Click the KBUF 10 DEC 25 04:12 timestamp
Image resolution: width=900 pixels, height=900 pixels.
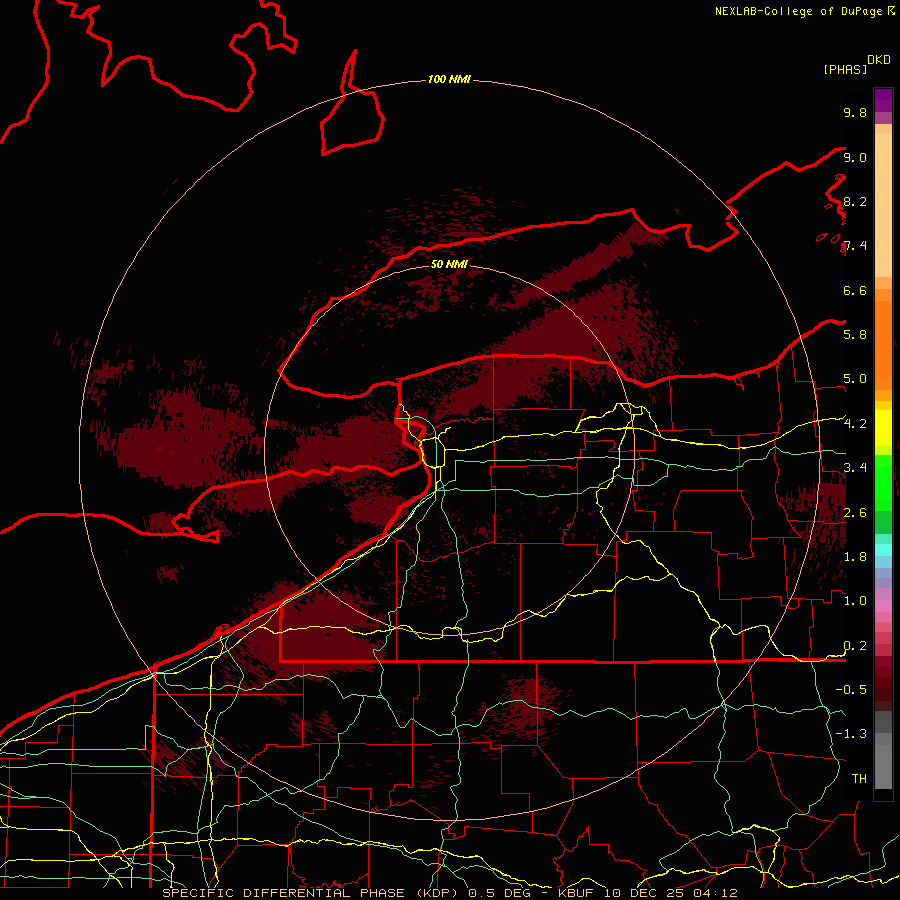pyautogui.click(x=647, y=893)
